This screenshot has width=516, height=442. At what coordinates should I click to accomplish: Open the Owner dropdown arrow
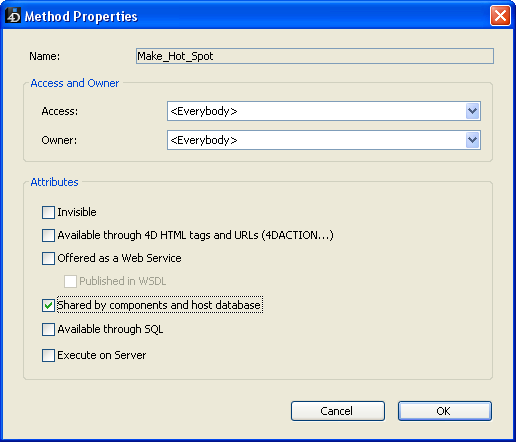[472, 140]
